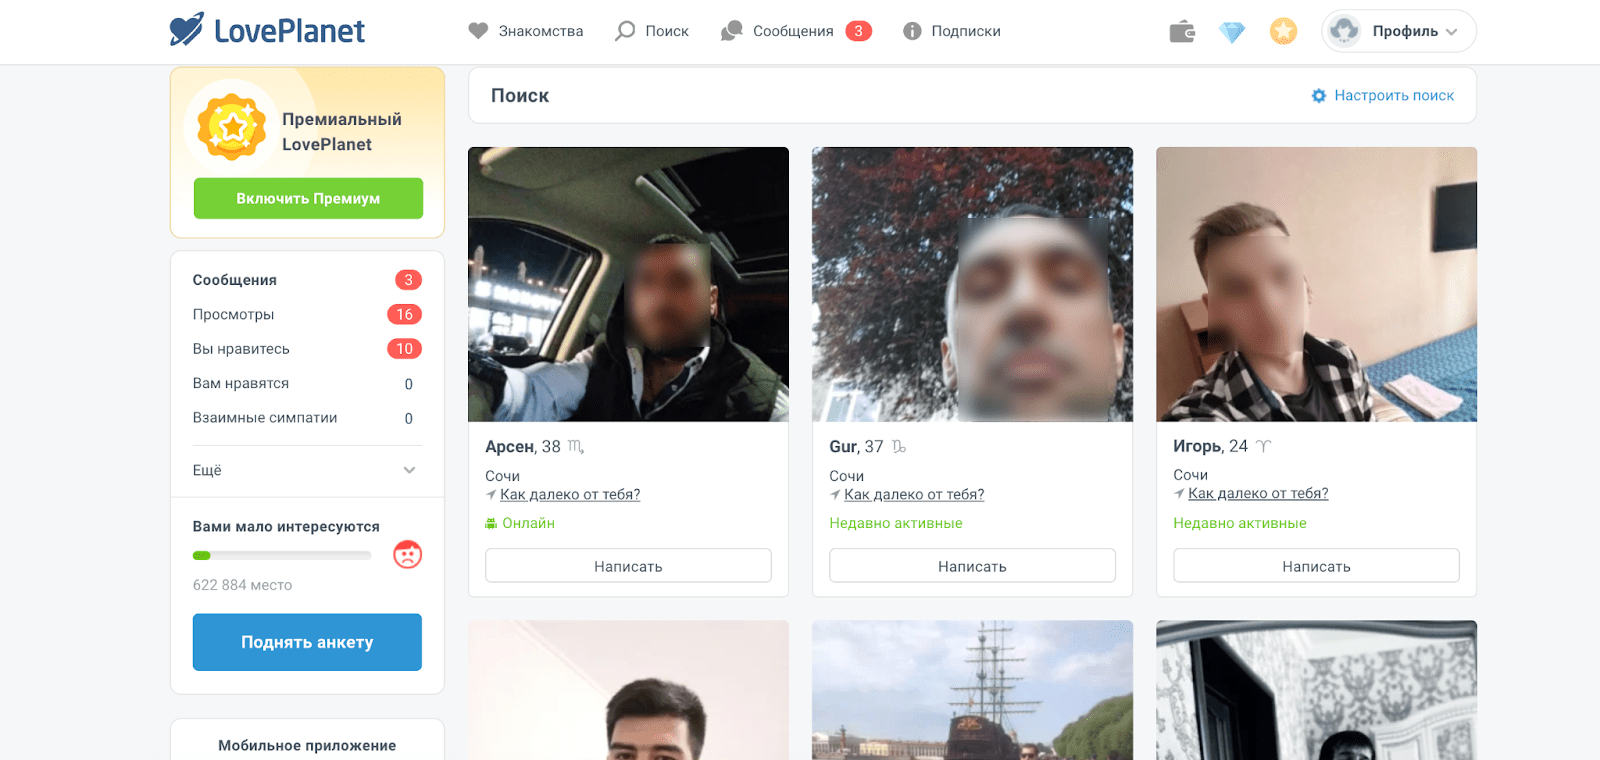The height and width of the screenshot is (760, 1600).
Task: Open Поиск in top navigation
Action: tap(652, 31)
